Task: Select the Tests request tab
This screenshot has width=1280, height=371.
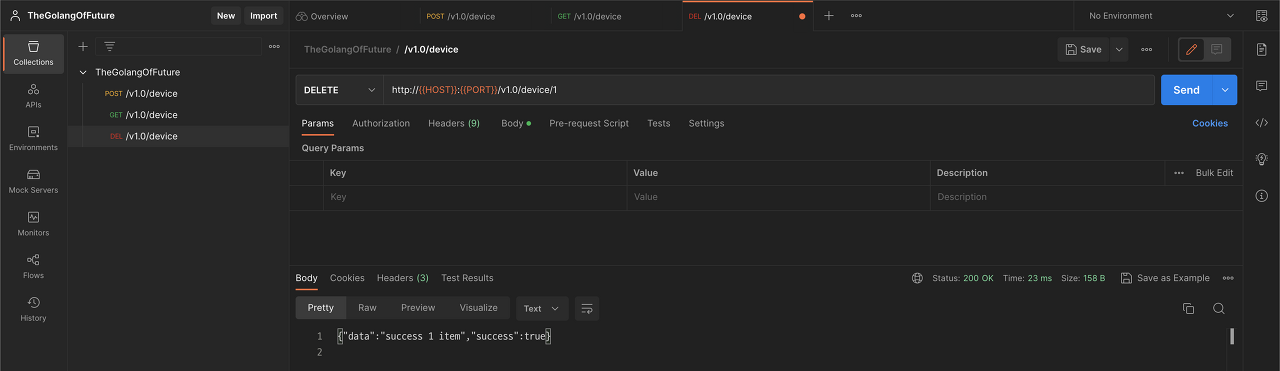Action: 659,123
